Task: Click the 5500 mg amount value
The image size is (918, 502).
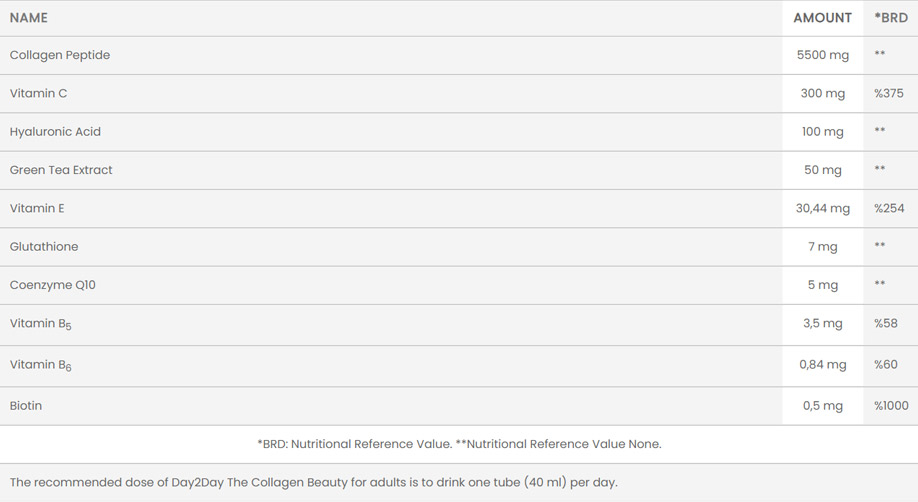Action: [822, 55]
